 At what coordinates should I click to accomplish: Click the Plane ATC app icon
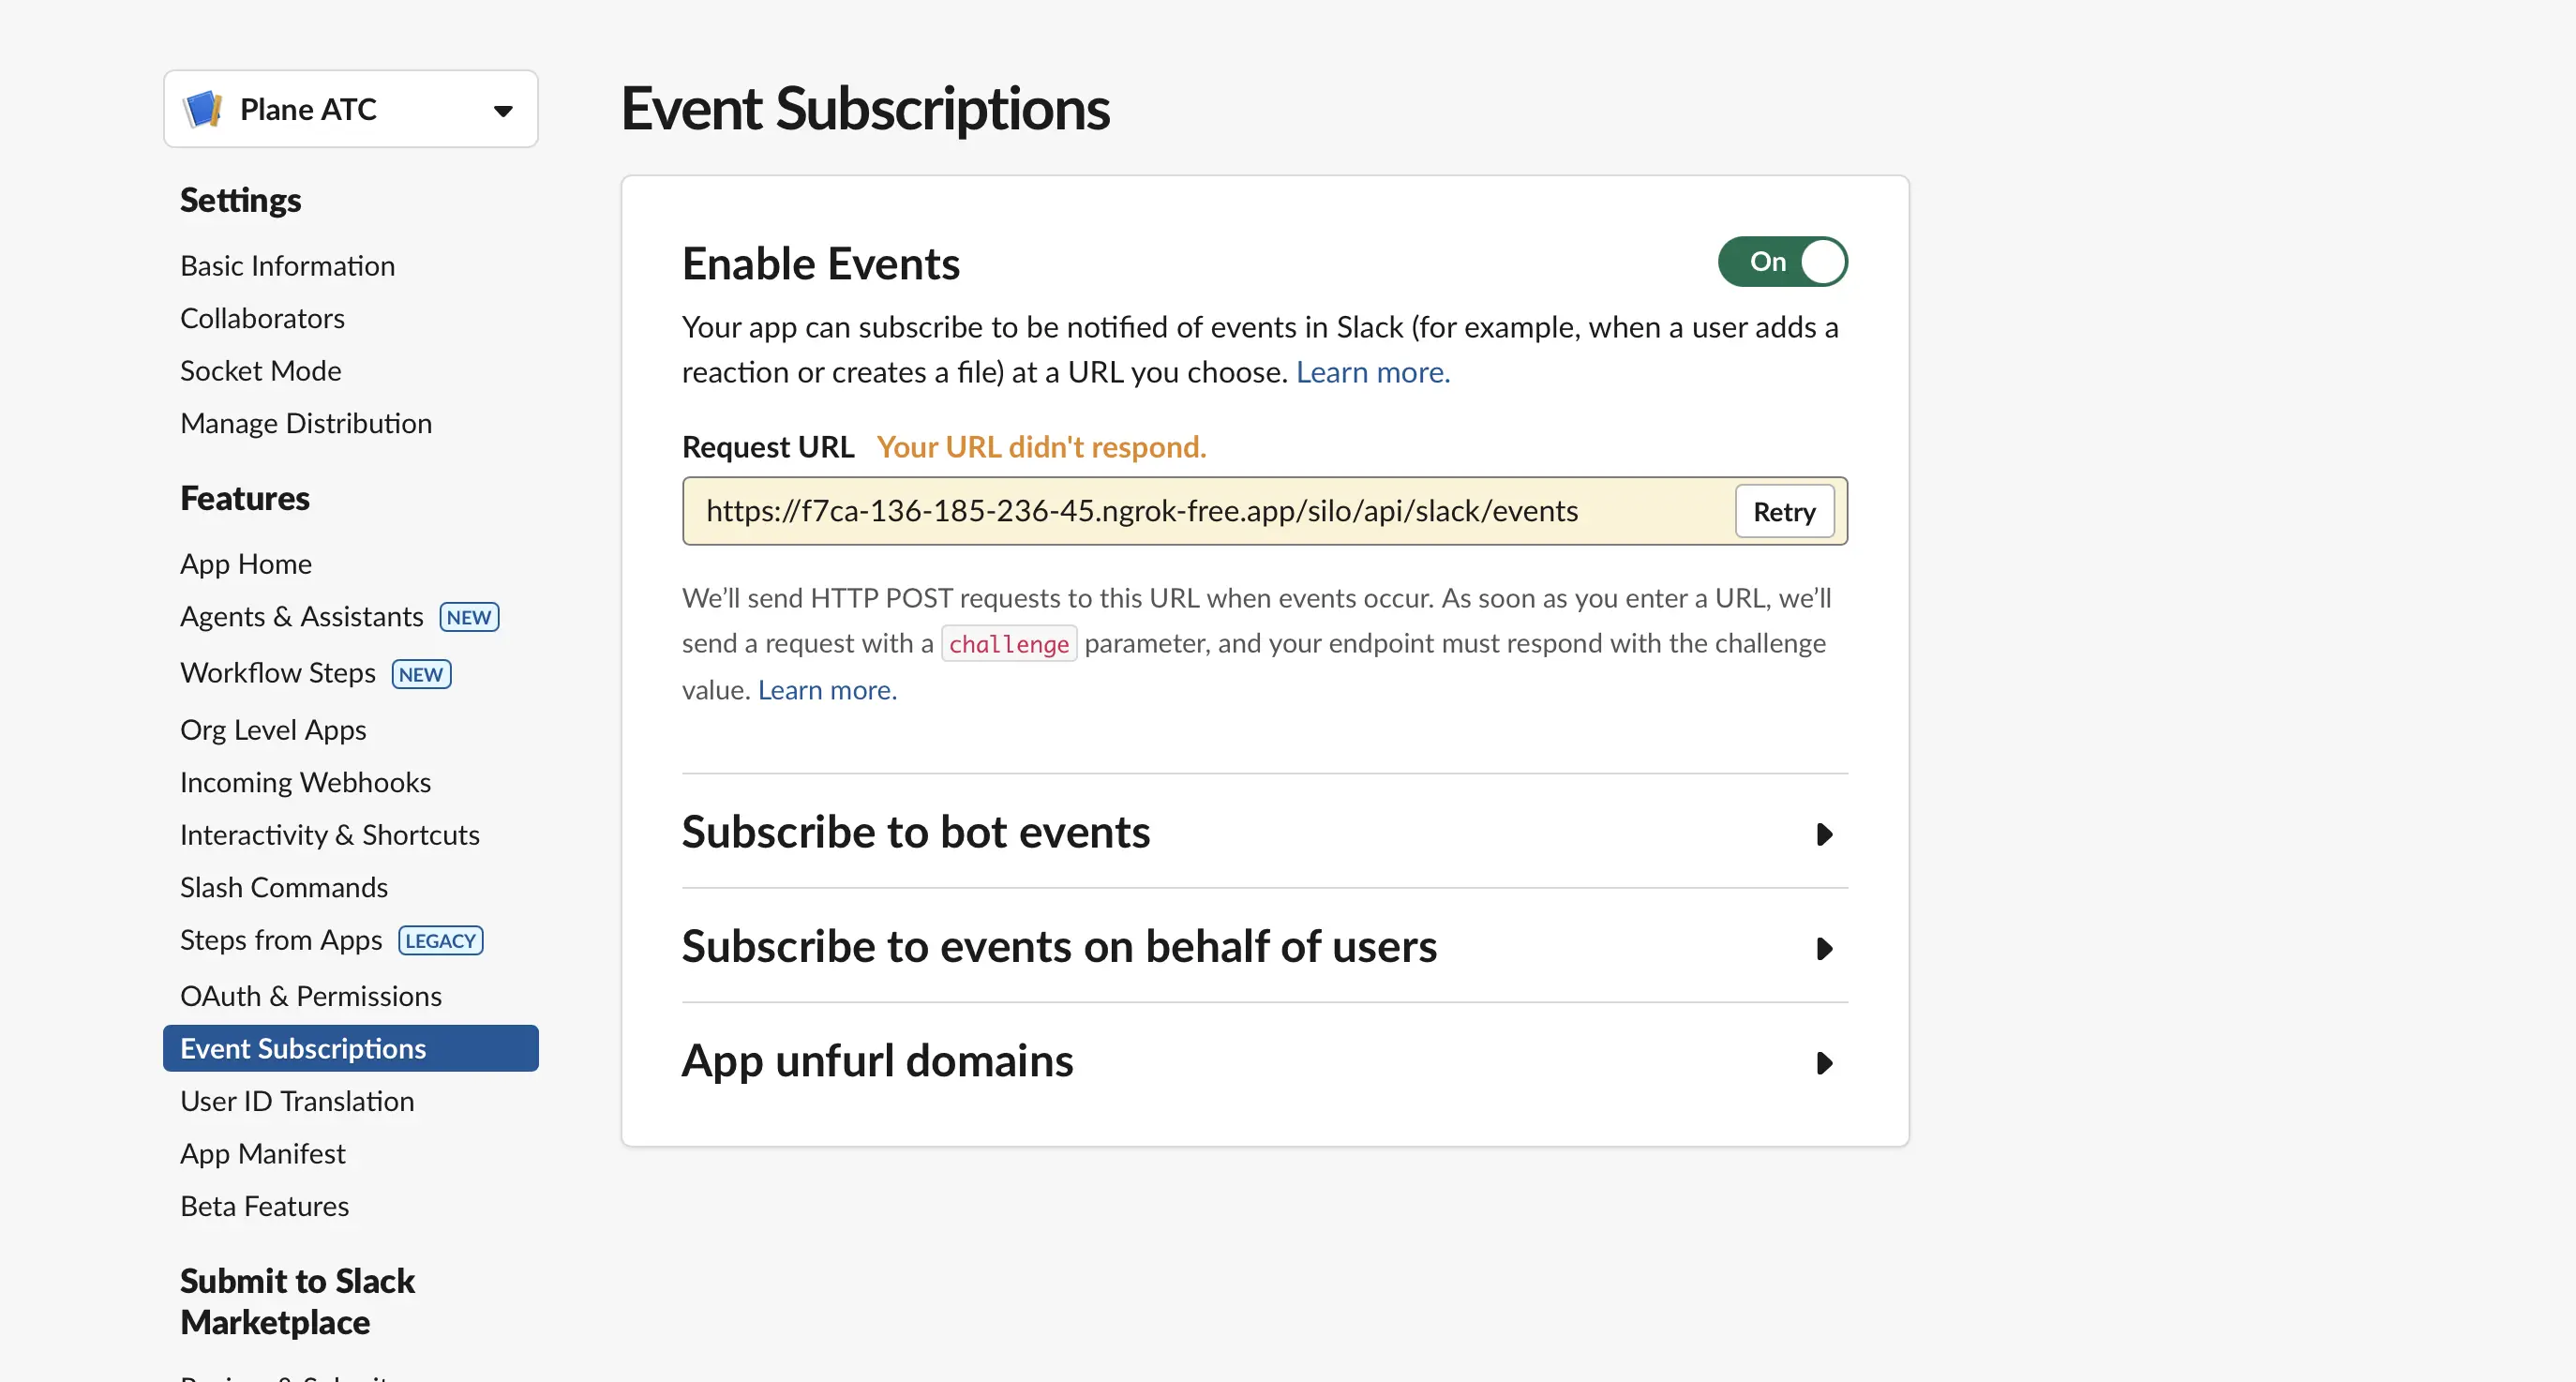click(x=203, y=108)
